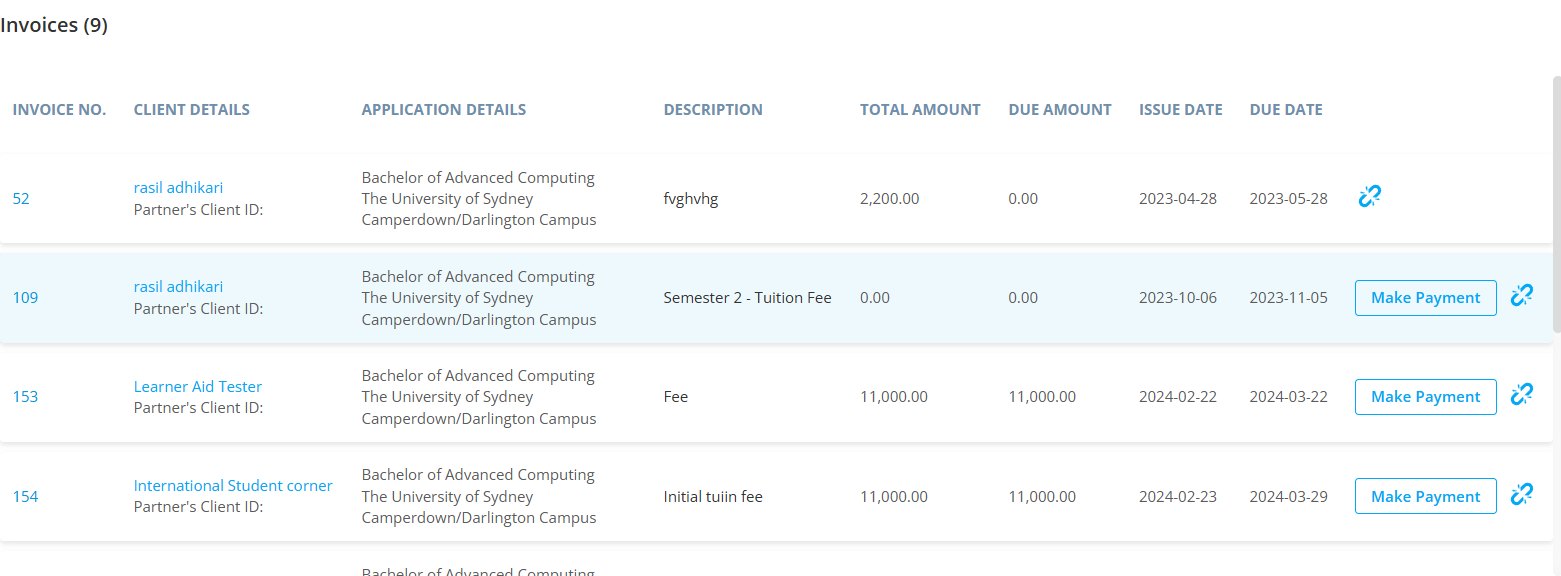
Task: Click the ISSUE DATE column header
Action: click(x=1181, y=110)
